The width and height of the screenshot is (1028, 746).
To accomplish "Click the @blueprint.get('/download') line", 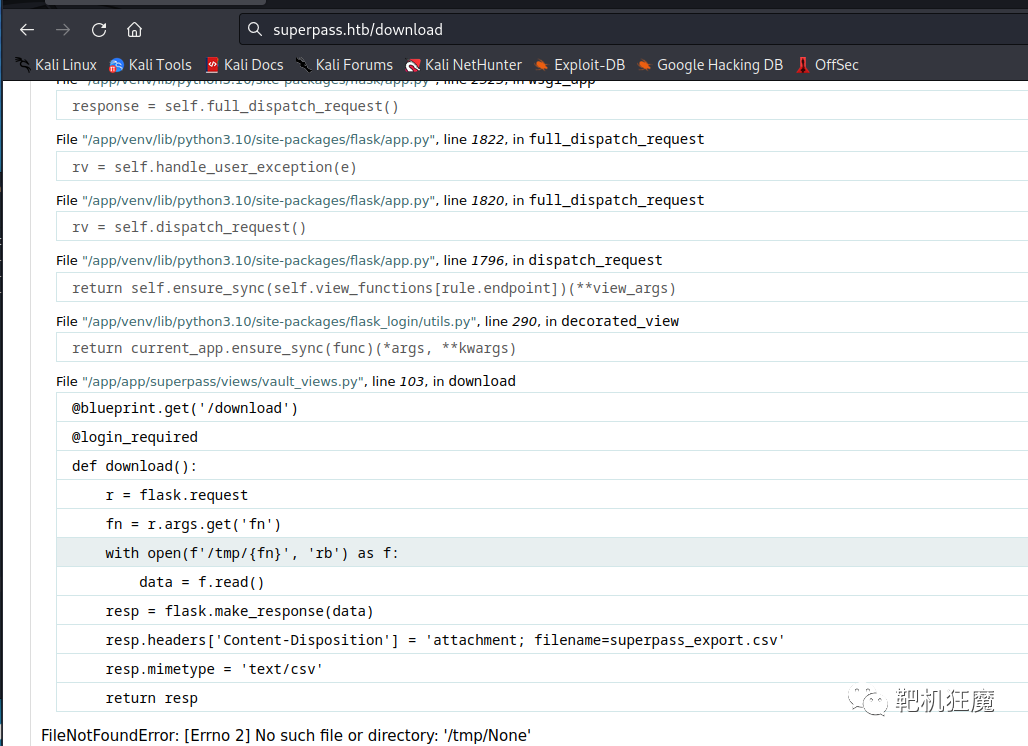I will tap(542, 408).
